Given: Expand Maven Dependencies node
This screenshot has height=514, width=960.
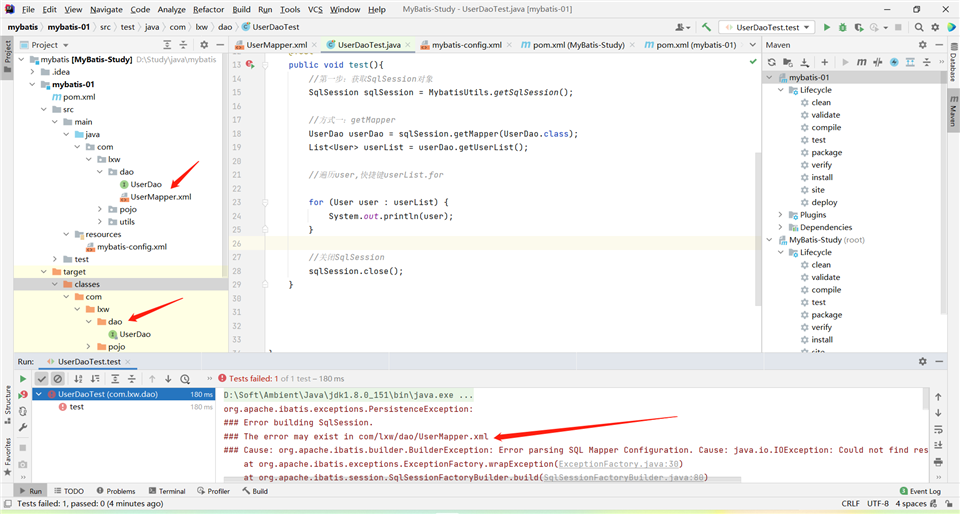Looking at the screenshot, I should pos(781,227).
